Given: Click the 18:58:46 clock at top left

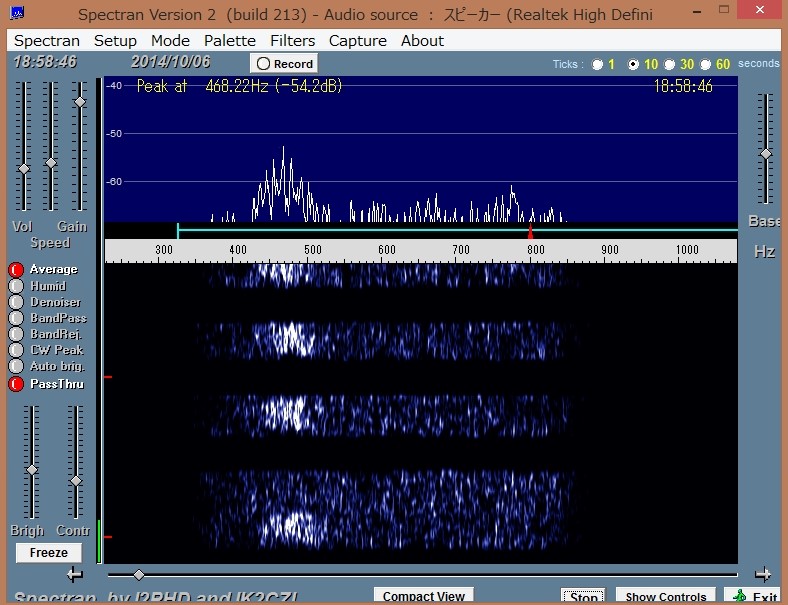Looking at the screenshot, I should (45, 62).
